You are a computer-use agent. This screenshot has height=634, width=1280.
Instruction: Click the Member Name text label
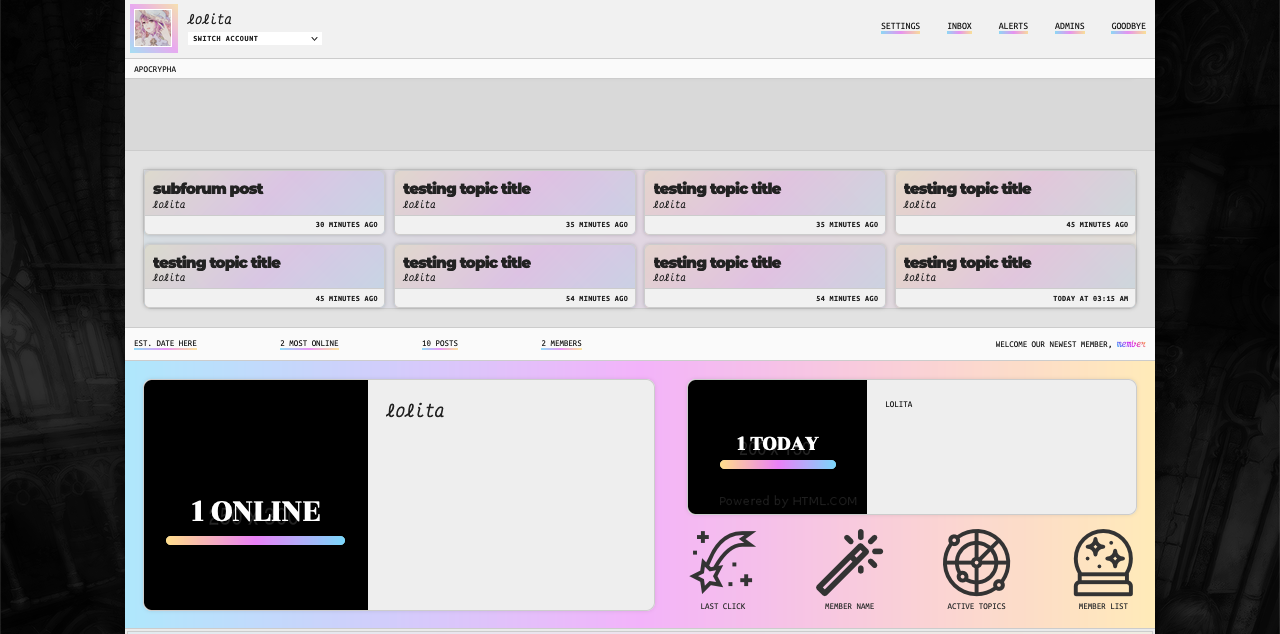849,607
